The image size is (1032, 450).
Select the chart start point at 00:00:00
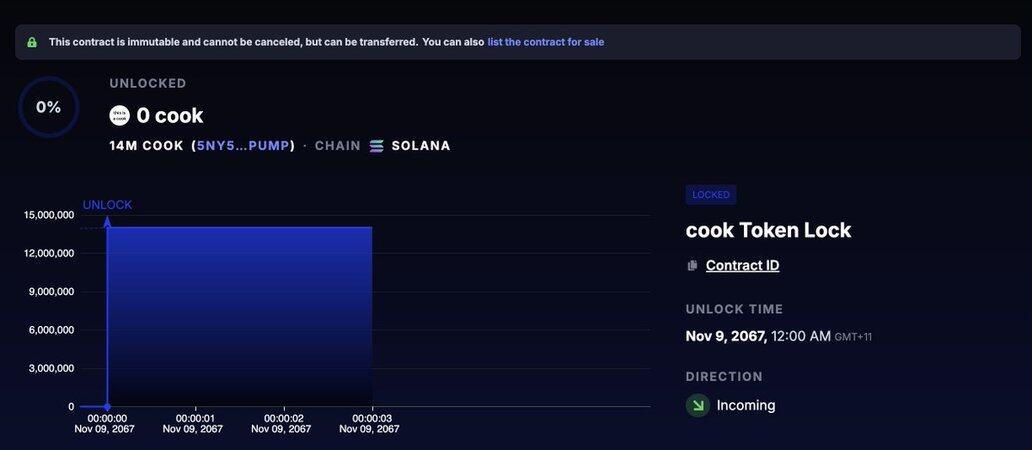[x=107, y=406]
